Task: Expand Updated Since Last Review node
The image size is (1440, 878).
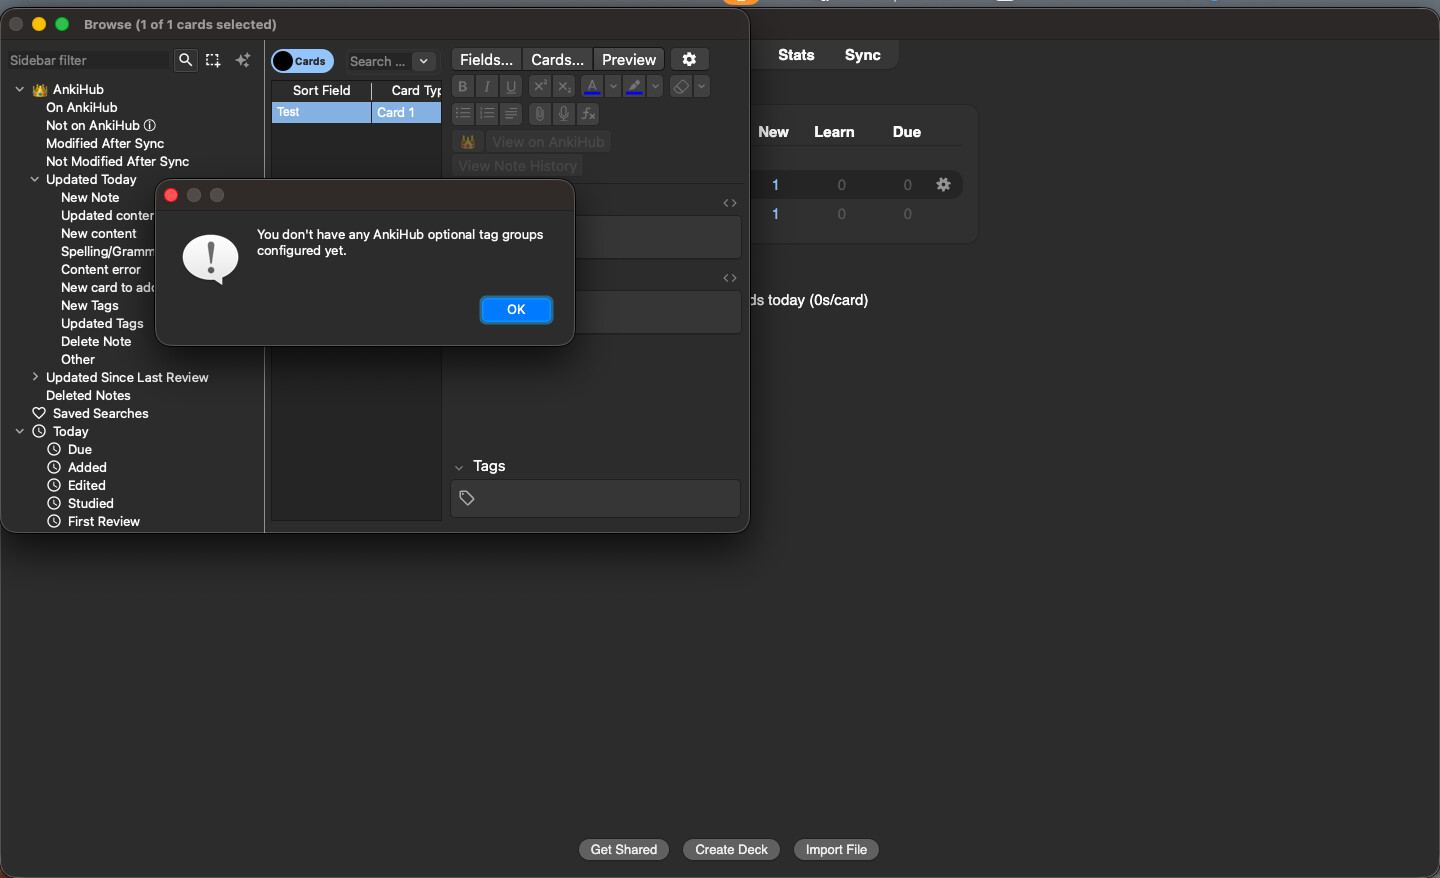Action: pyautogui.click(x=35, y=377)
